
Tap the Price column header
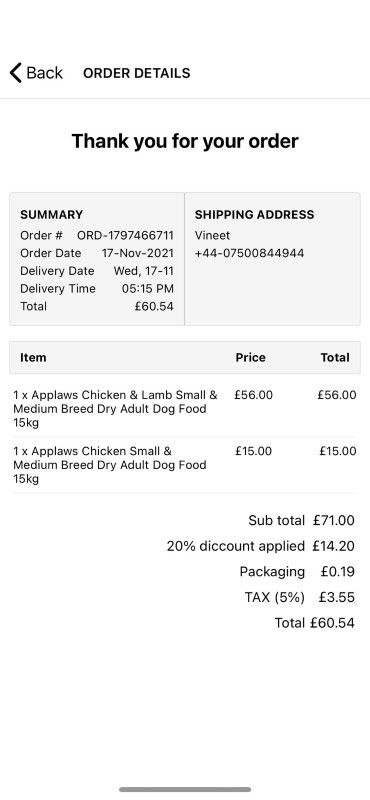251,358
